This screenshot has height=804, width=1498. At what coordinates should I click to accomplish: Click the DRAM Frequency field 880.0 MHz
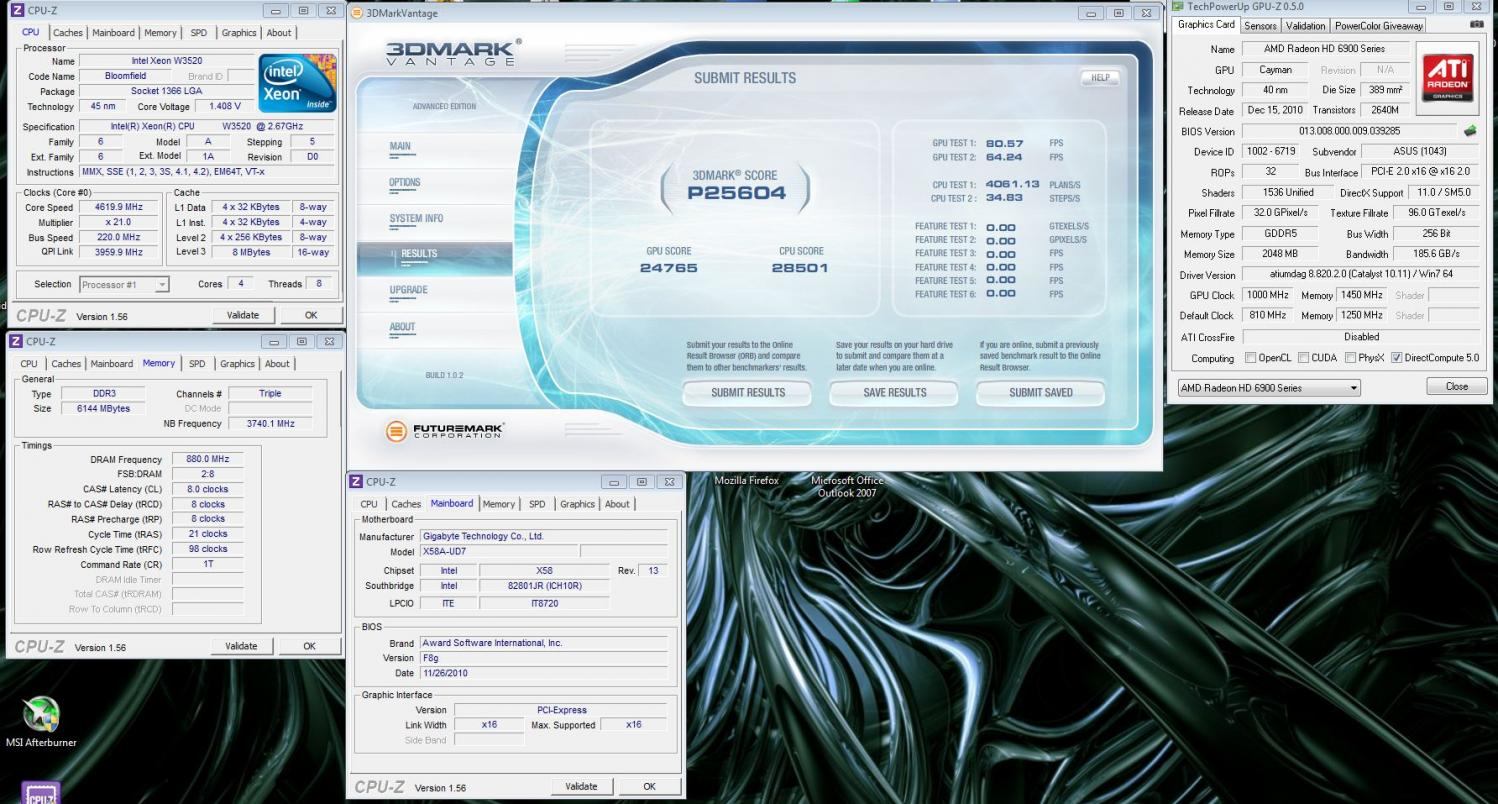tap(208, 459)
